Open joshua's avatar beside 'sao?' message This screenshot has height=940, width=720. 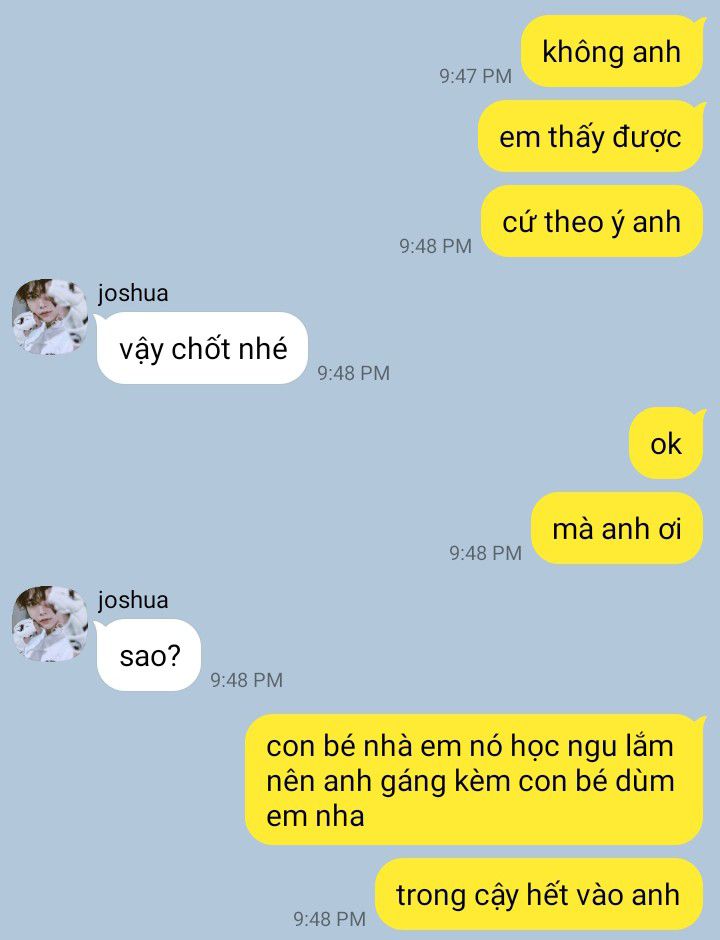(x=50, y=623)
